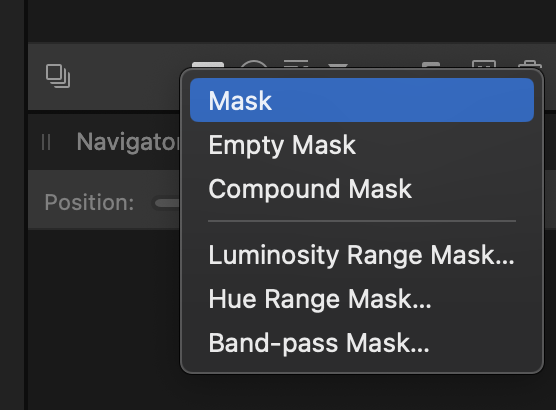Click the stacked layers icon
Image resolution: width=556 pixels, height=410 pixels.
tap(58, 76)
